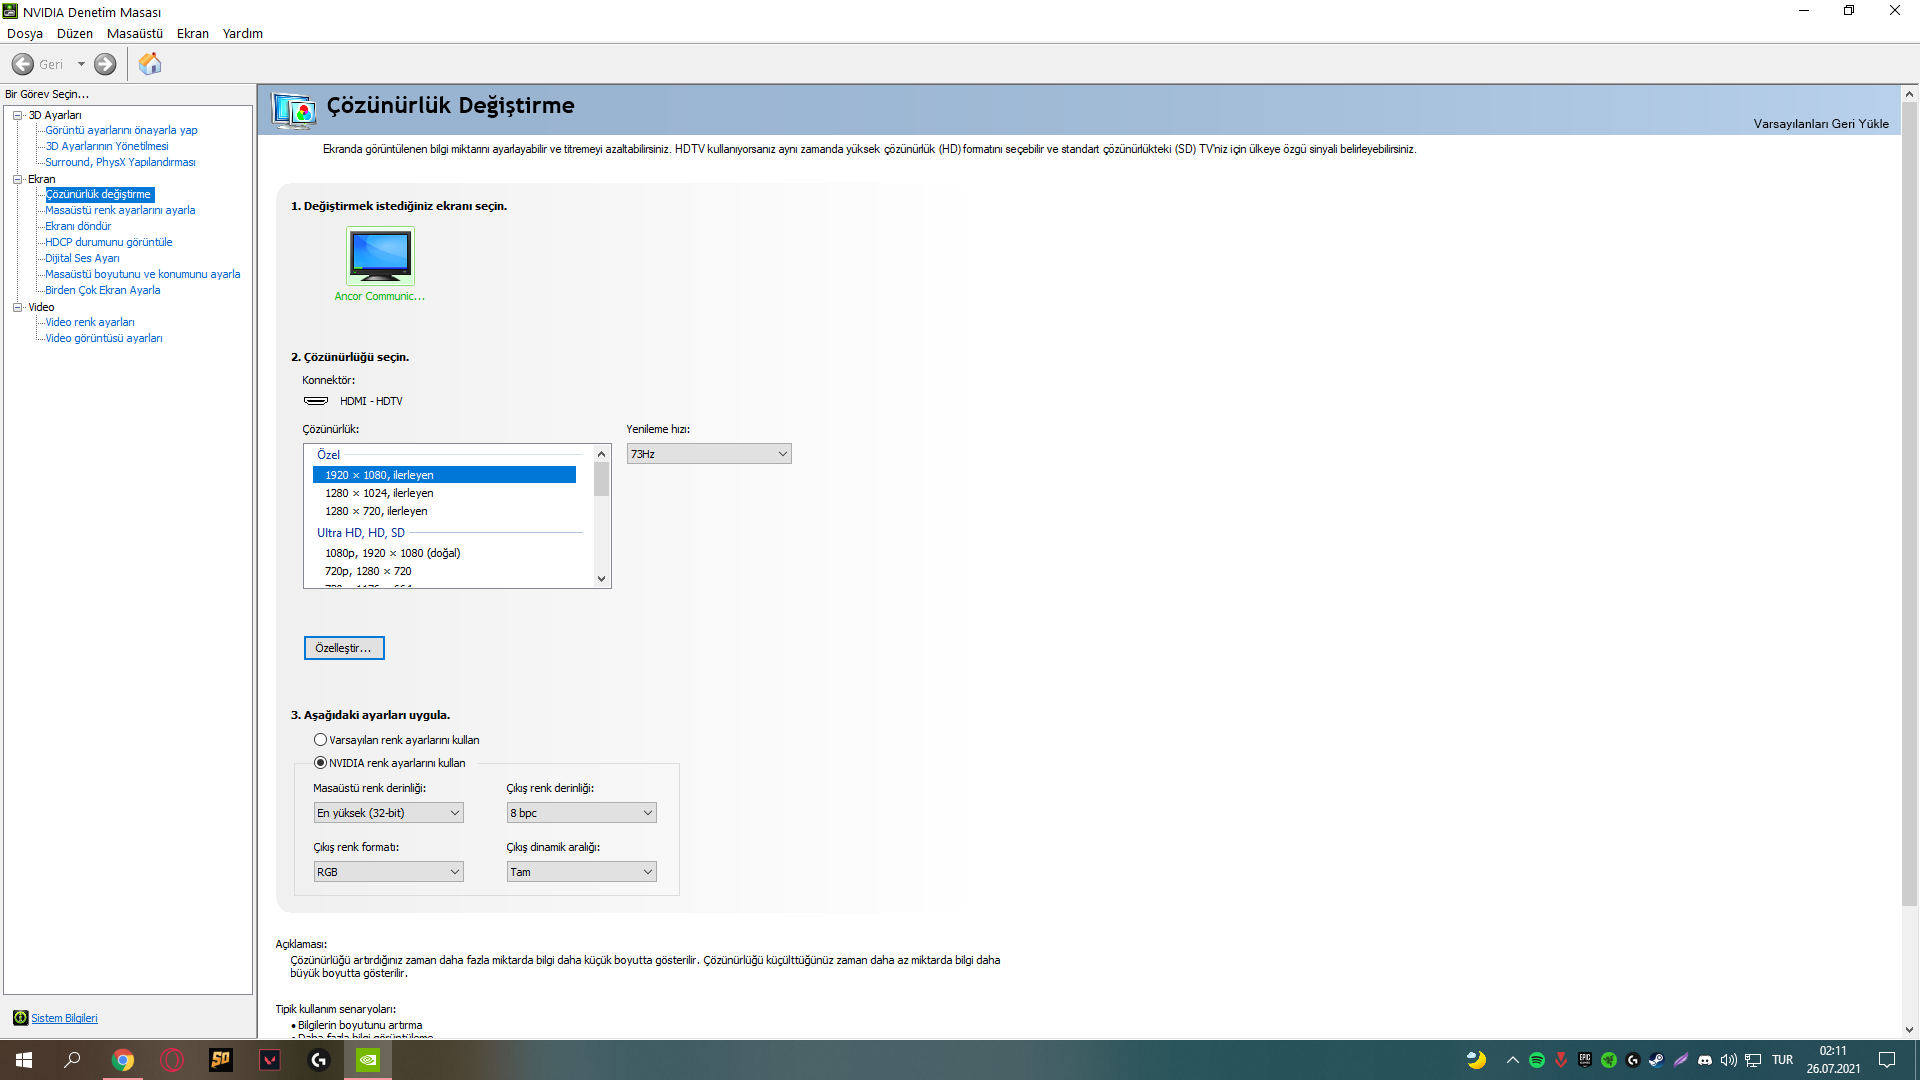Open Google Chrome from the taskbar

tap(123, 1060)
